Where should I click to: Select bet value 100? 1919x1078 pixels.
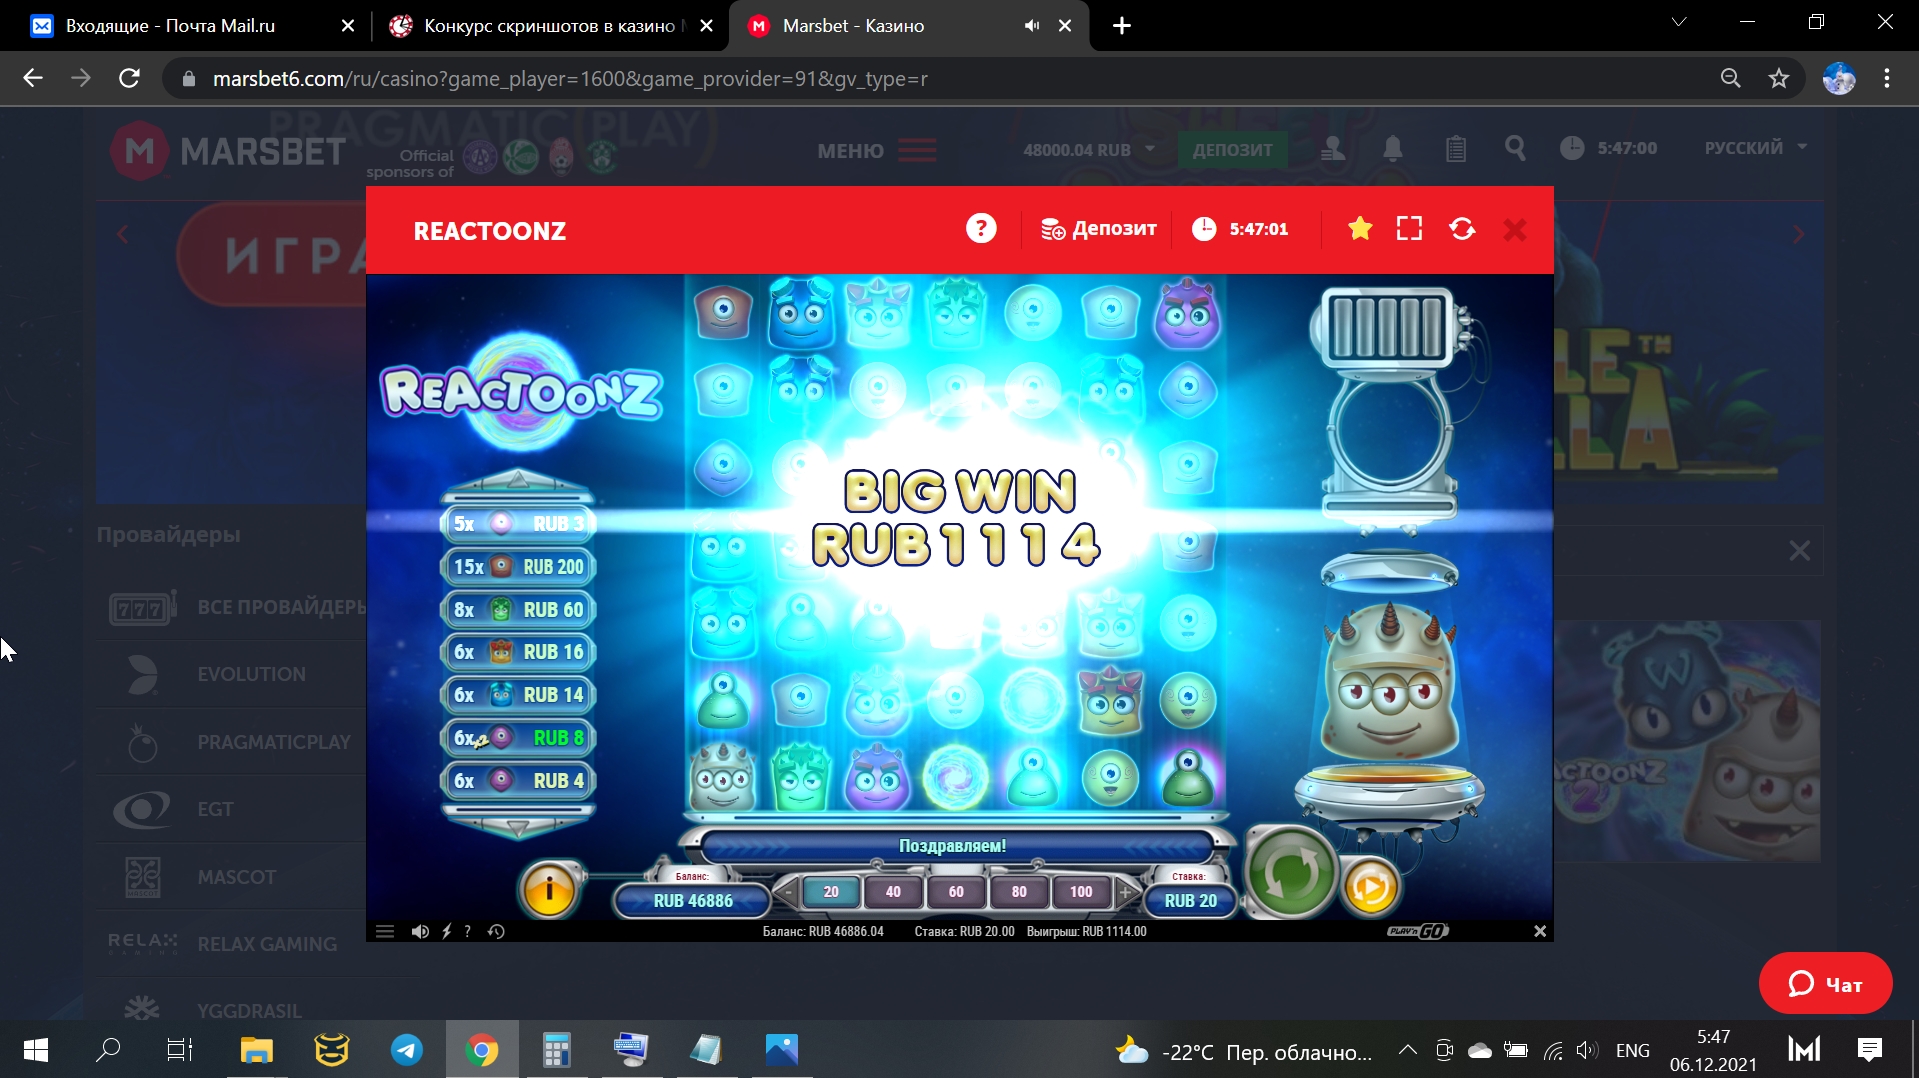[x=1081, y=892]
